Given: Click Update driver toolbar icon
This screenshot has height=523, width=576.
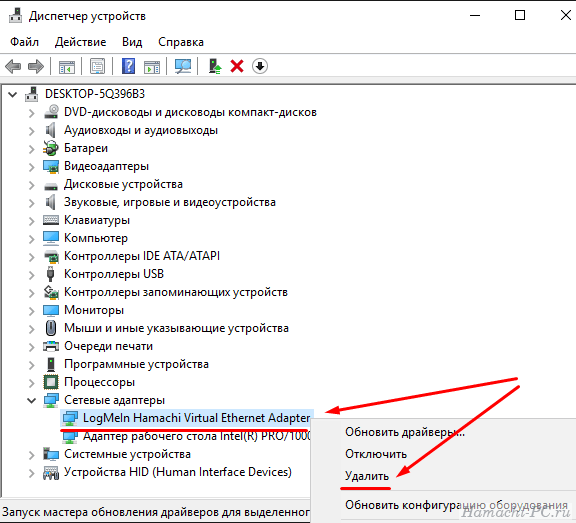Looking at the screenshot, I should point(215,66).
